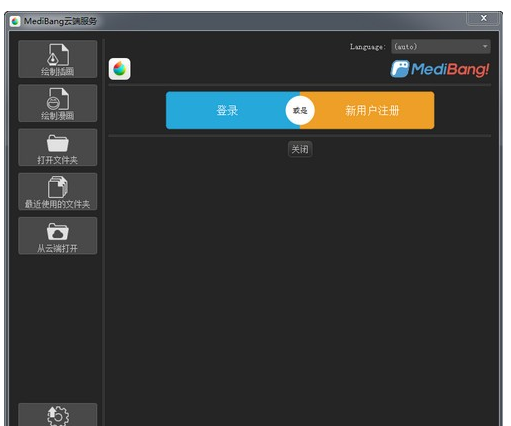Click the white 或是 circle divider
Screen dimensions: 511x426
[300, 110]
